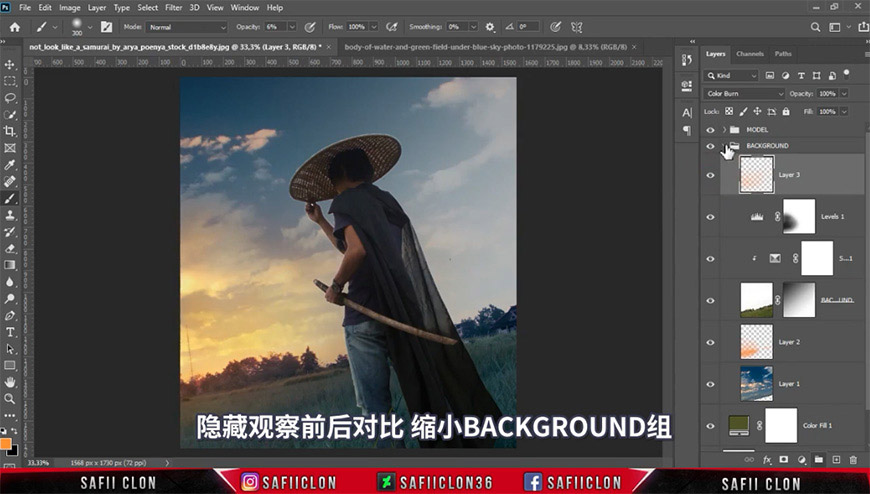Open layer Fill 100% dropdown

pos(844,112)
